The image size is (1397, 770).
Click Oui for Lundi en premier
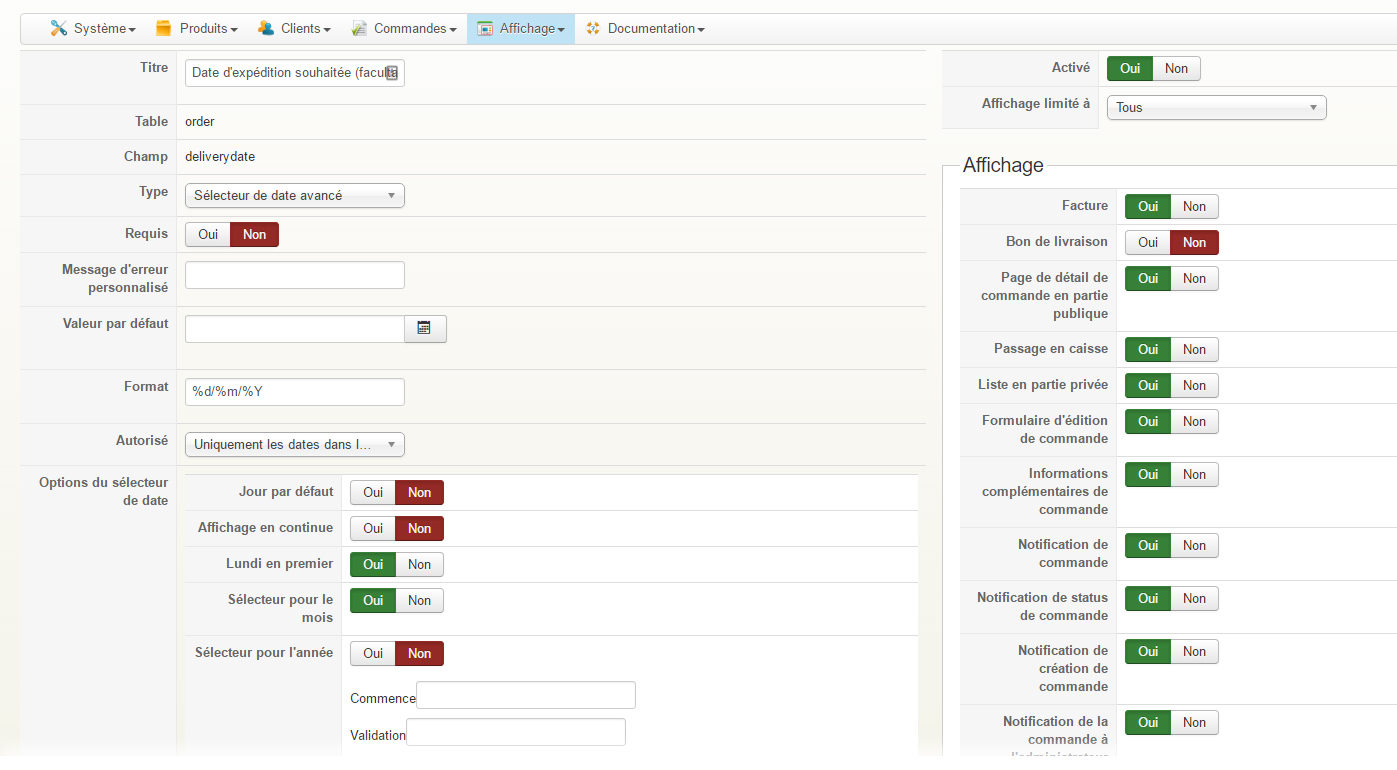coord(373,564)
